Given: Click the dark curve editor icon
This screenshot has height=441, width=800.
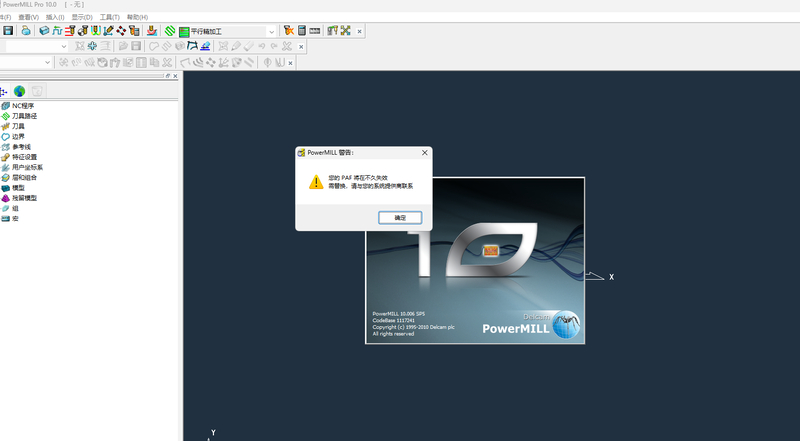Looking at the screenshot, I should [192, 46].
